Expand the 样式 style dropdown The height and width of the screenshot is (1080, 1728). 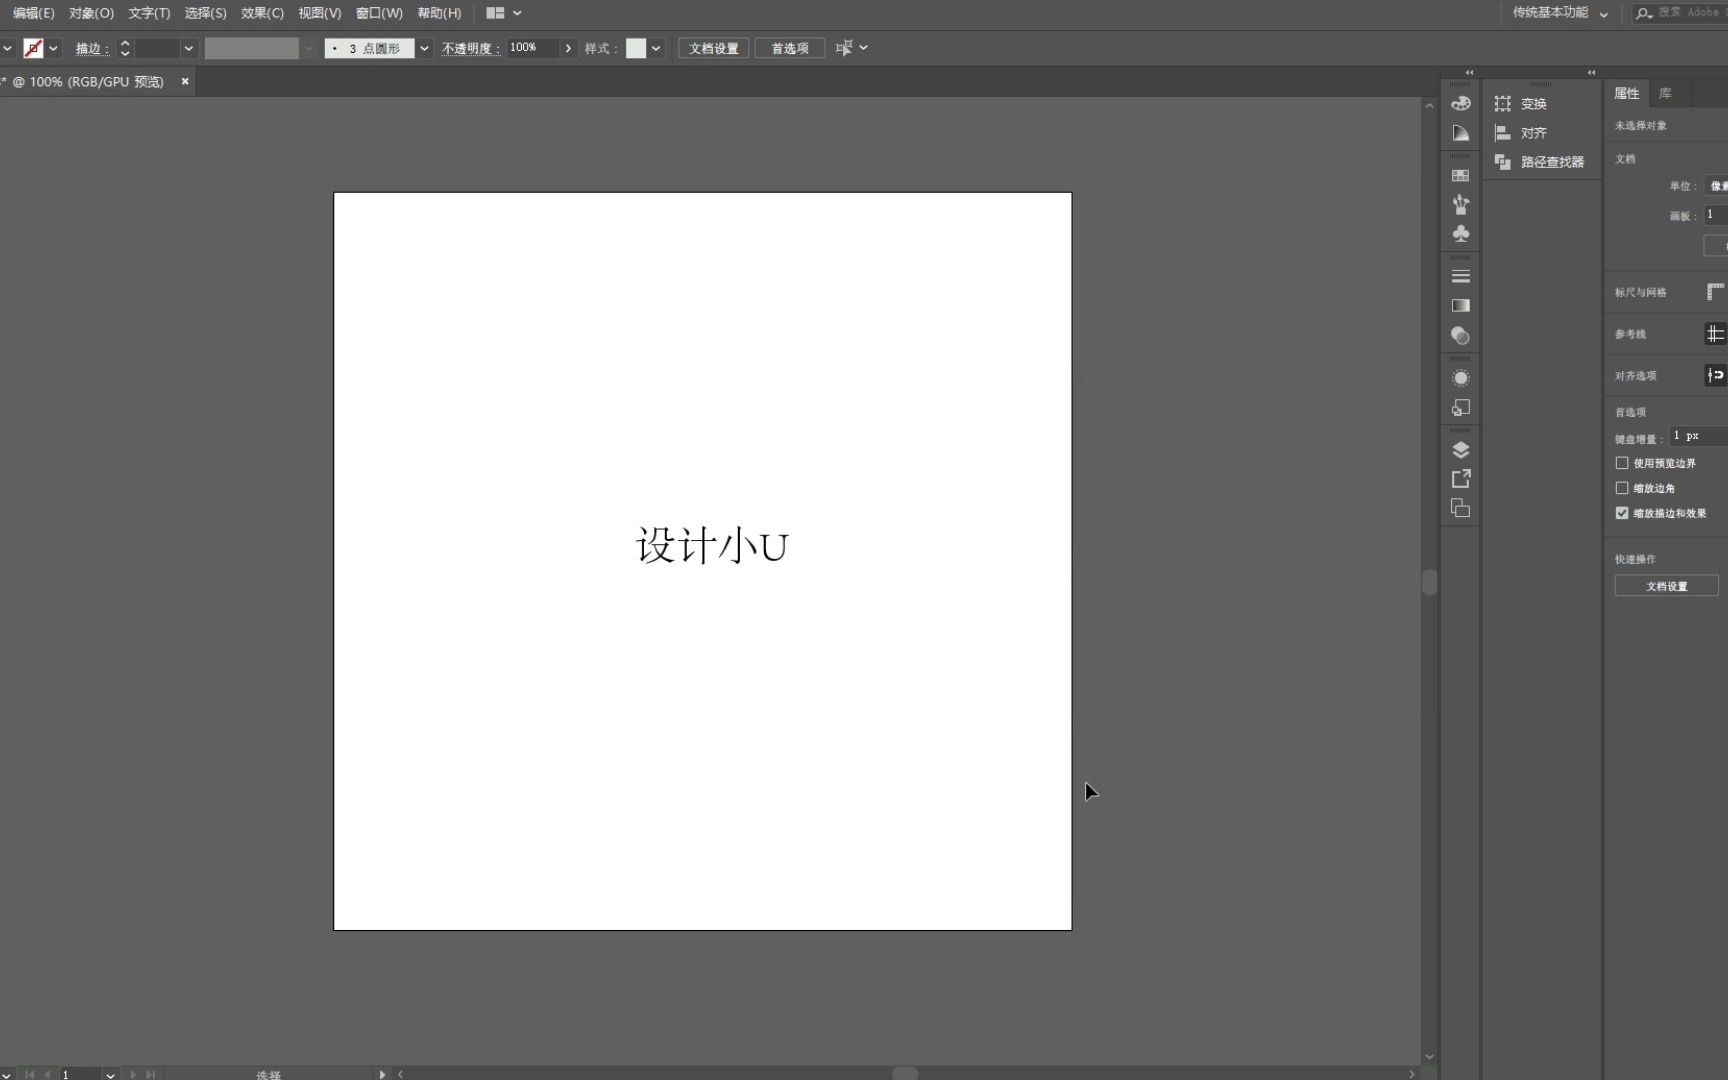[656, 48]
